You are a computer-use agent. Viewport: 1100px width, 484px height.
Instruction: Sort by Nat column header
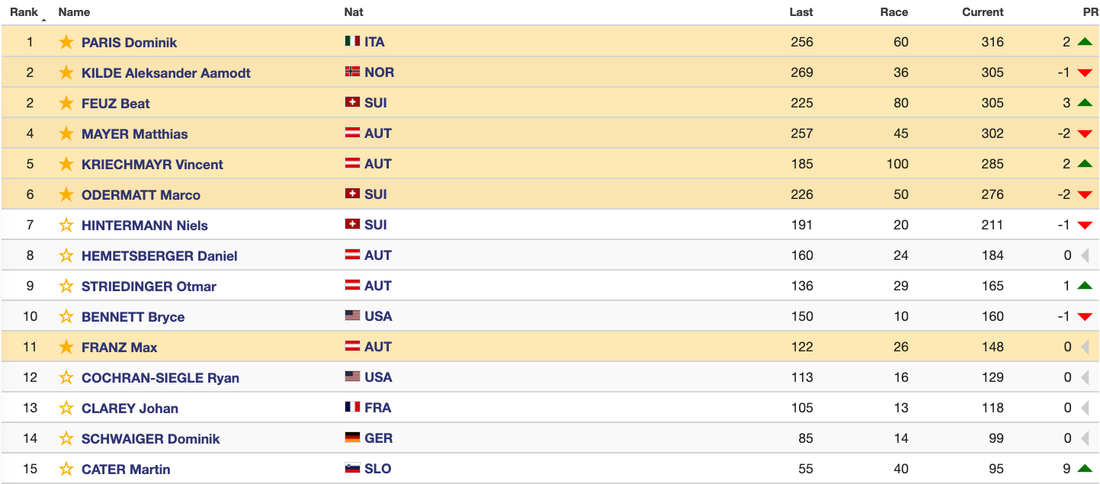[353, 12]
